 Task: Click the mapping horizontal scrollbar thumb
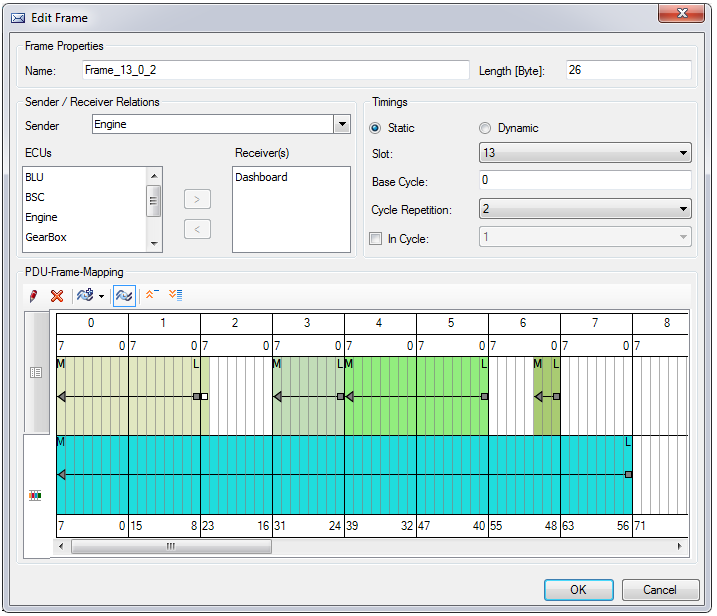(x=171, y=546)
